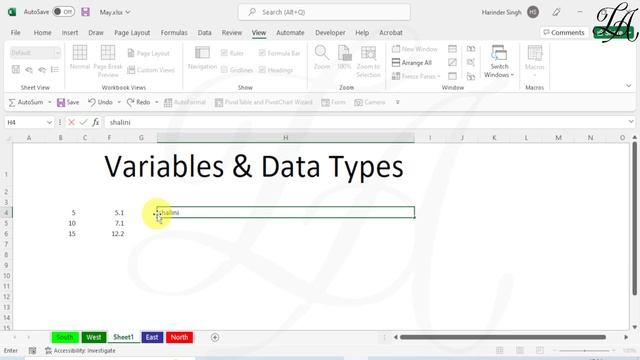640x360 pixels.
Task: Open the Form tool
Action: (333, 102)
